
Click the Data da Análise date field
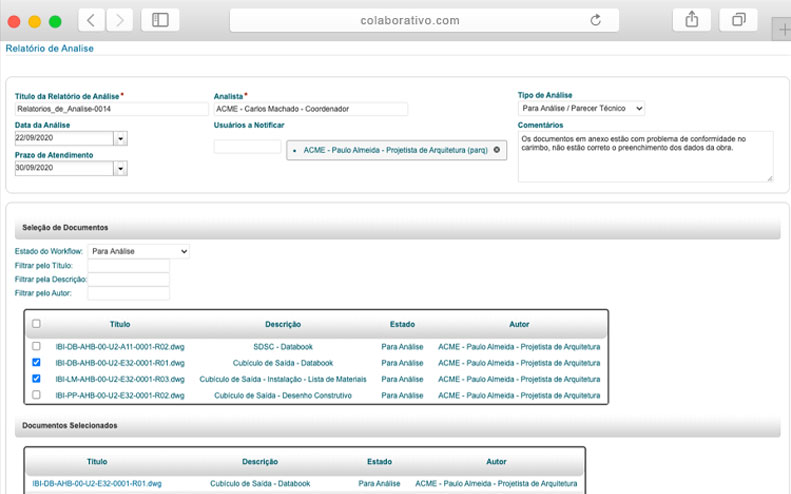click(64, 138)
